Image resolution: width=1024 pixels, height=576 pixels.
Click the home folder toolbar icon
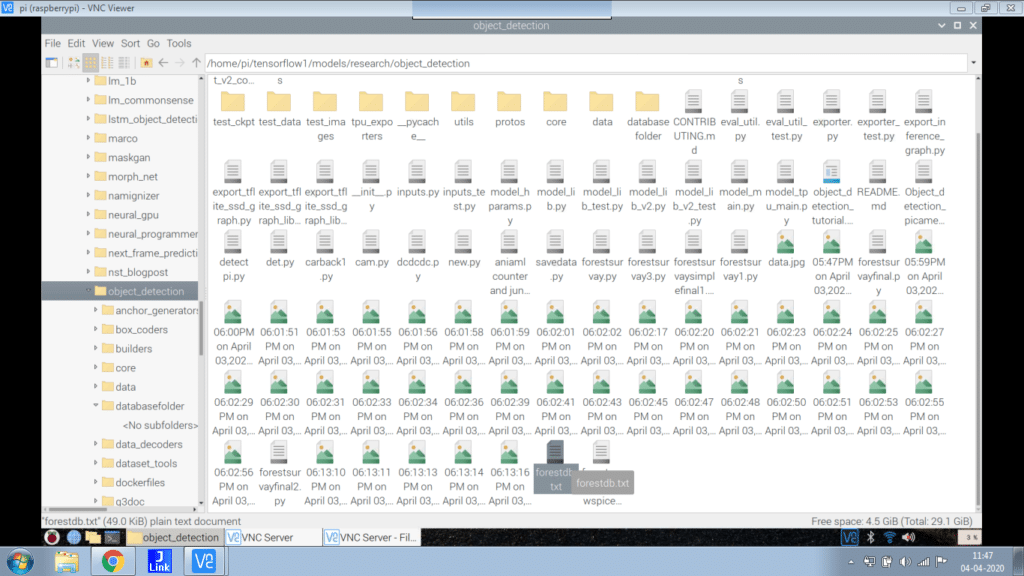(147, 63)
